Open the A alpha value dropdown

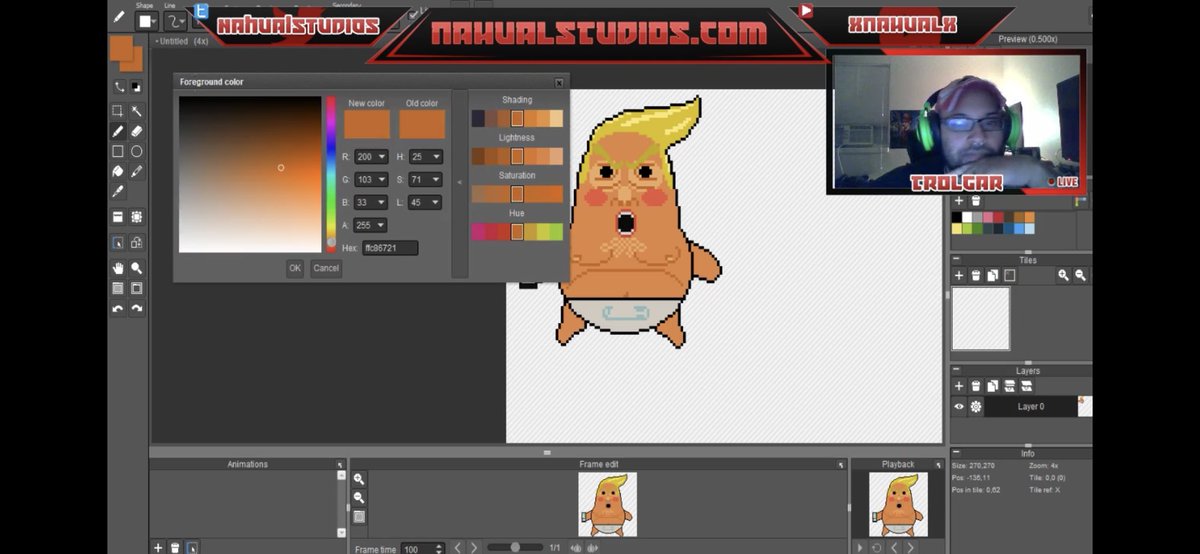click(x=383, y=226)
